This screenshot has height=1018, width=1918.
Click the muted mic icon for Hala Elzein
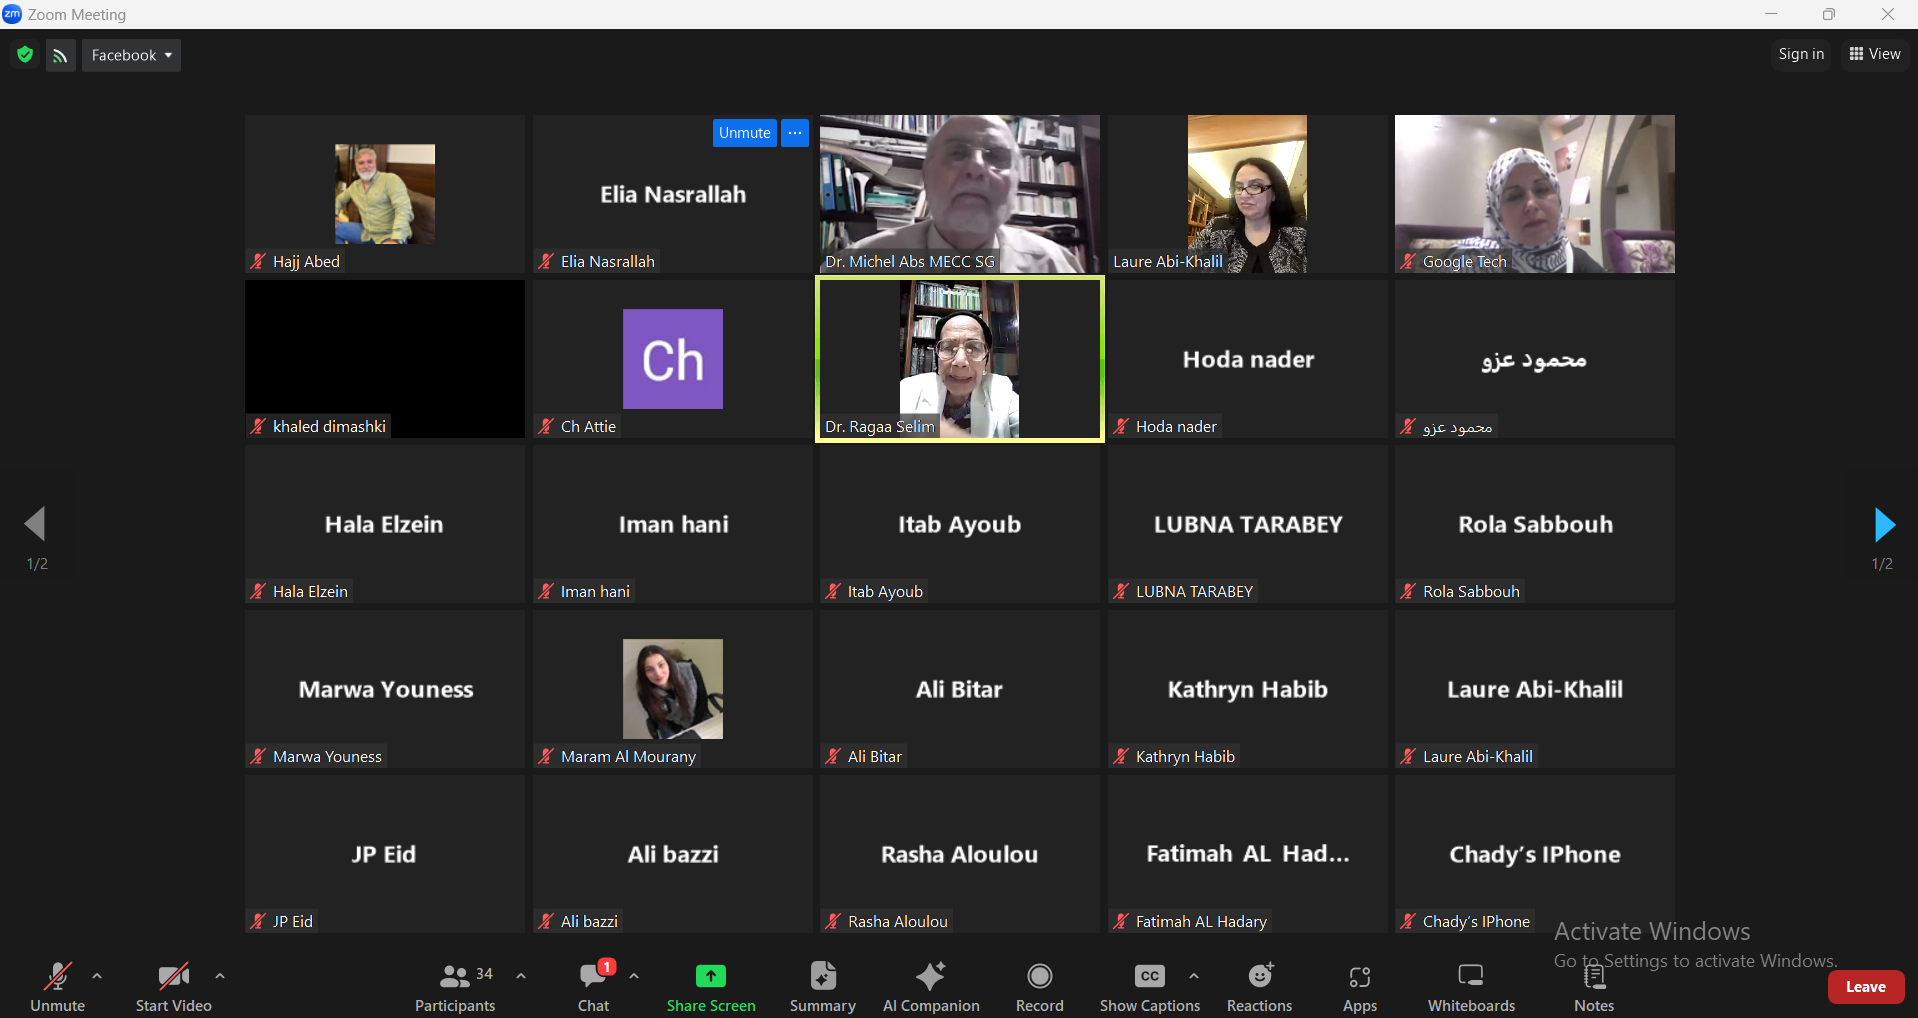[259, 592]
